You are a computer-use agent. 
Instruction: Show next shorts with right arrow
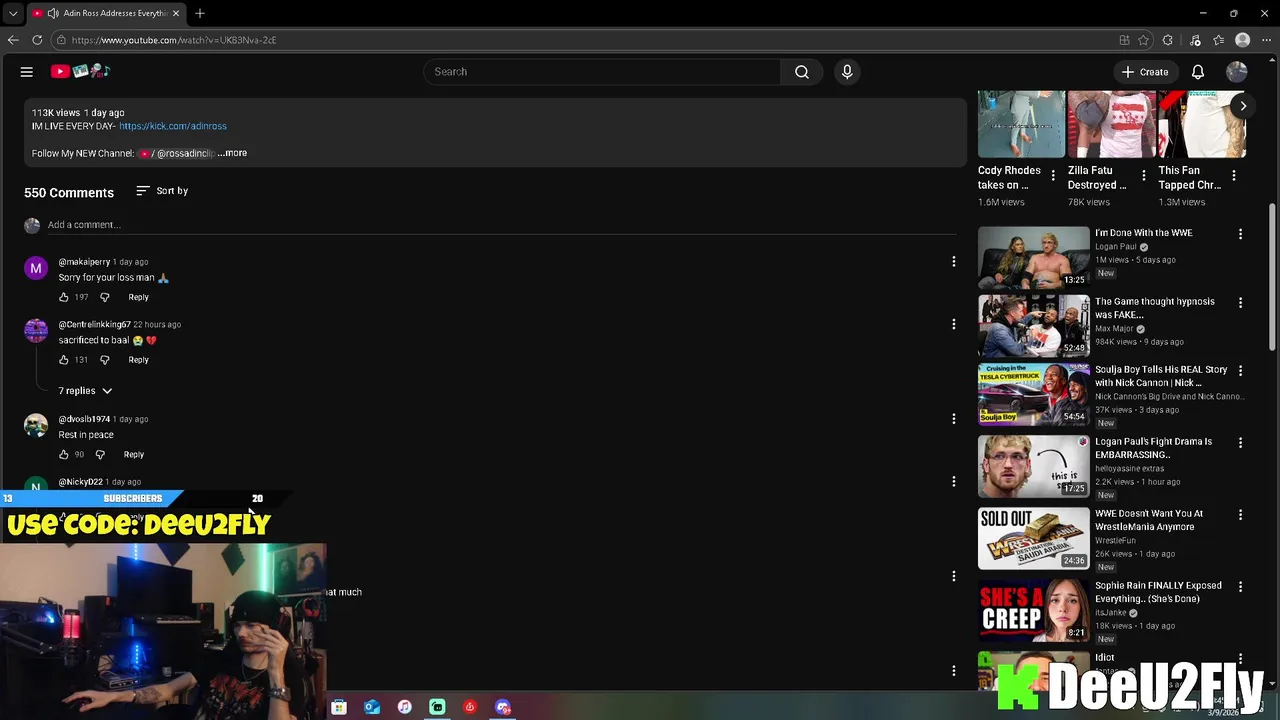1243,106
